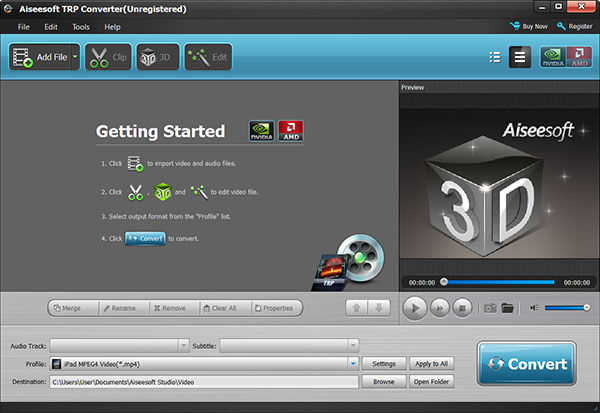Image resolution: width=600 pixels, height=413 pixels.
Task: Open the Edit menu
Action: pos(51,27)
